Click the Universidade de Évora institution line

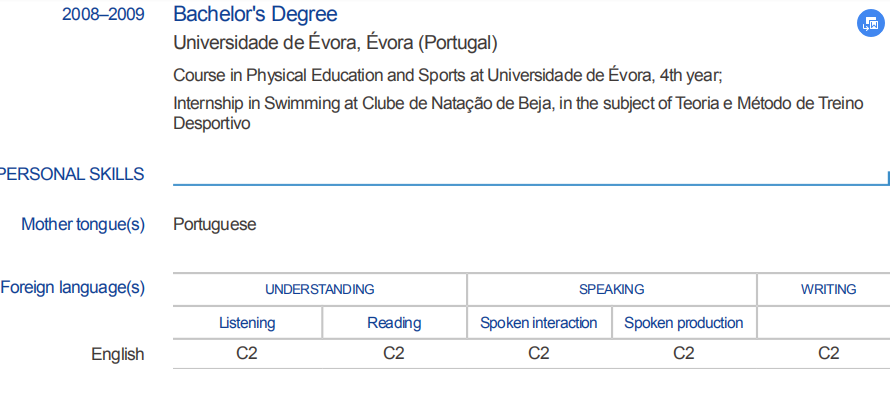tap(335, 43)
